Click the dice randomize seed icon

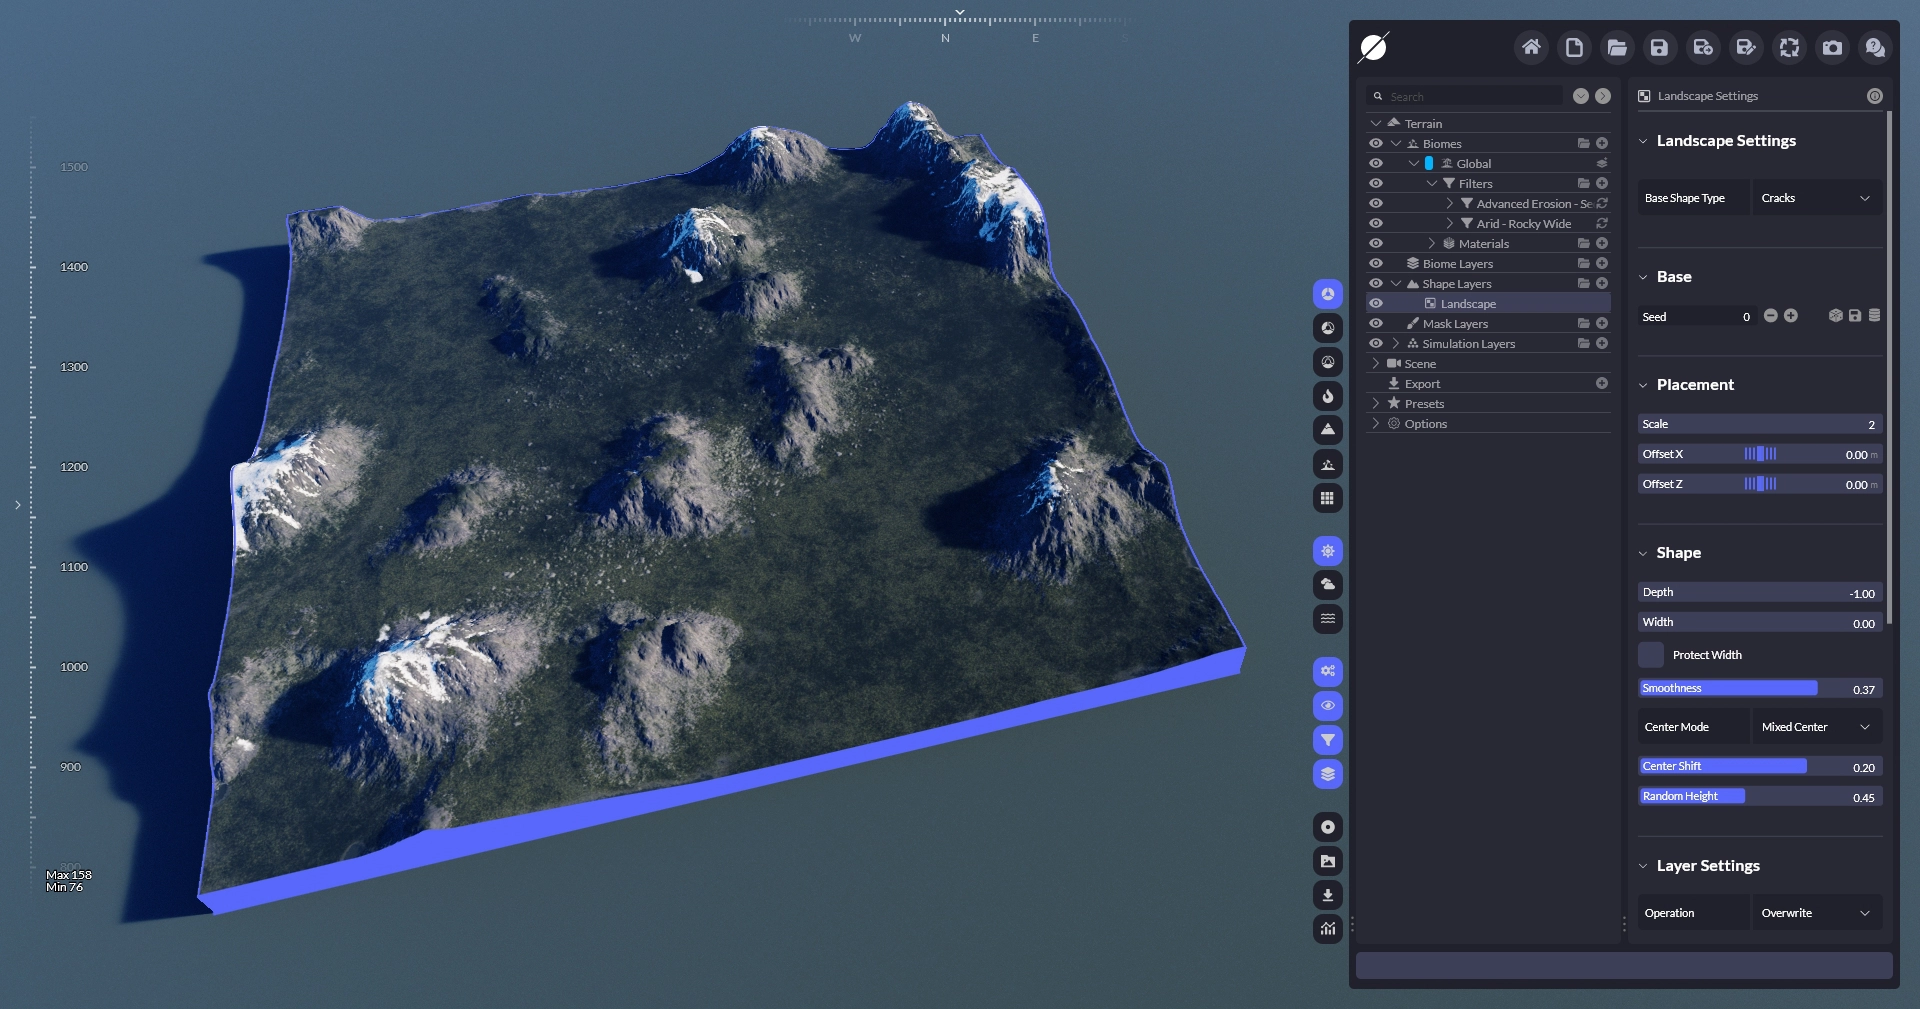pos(1835,316)
